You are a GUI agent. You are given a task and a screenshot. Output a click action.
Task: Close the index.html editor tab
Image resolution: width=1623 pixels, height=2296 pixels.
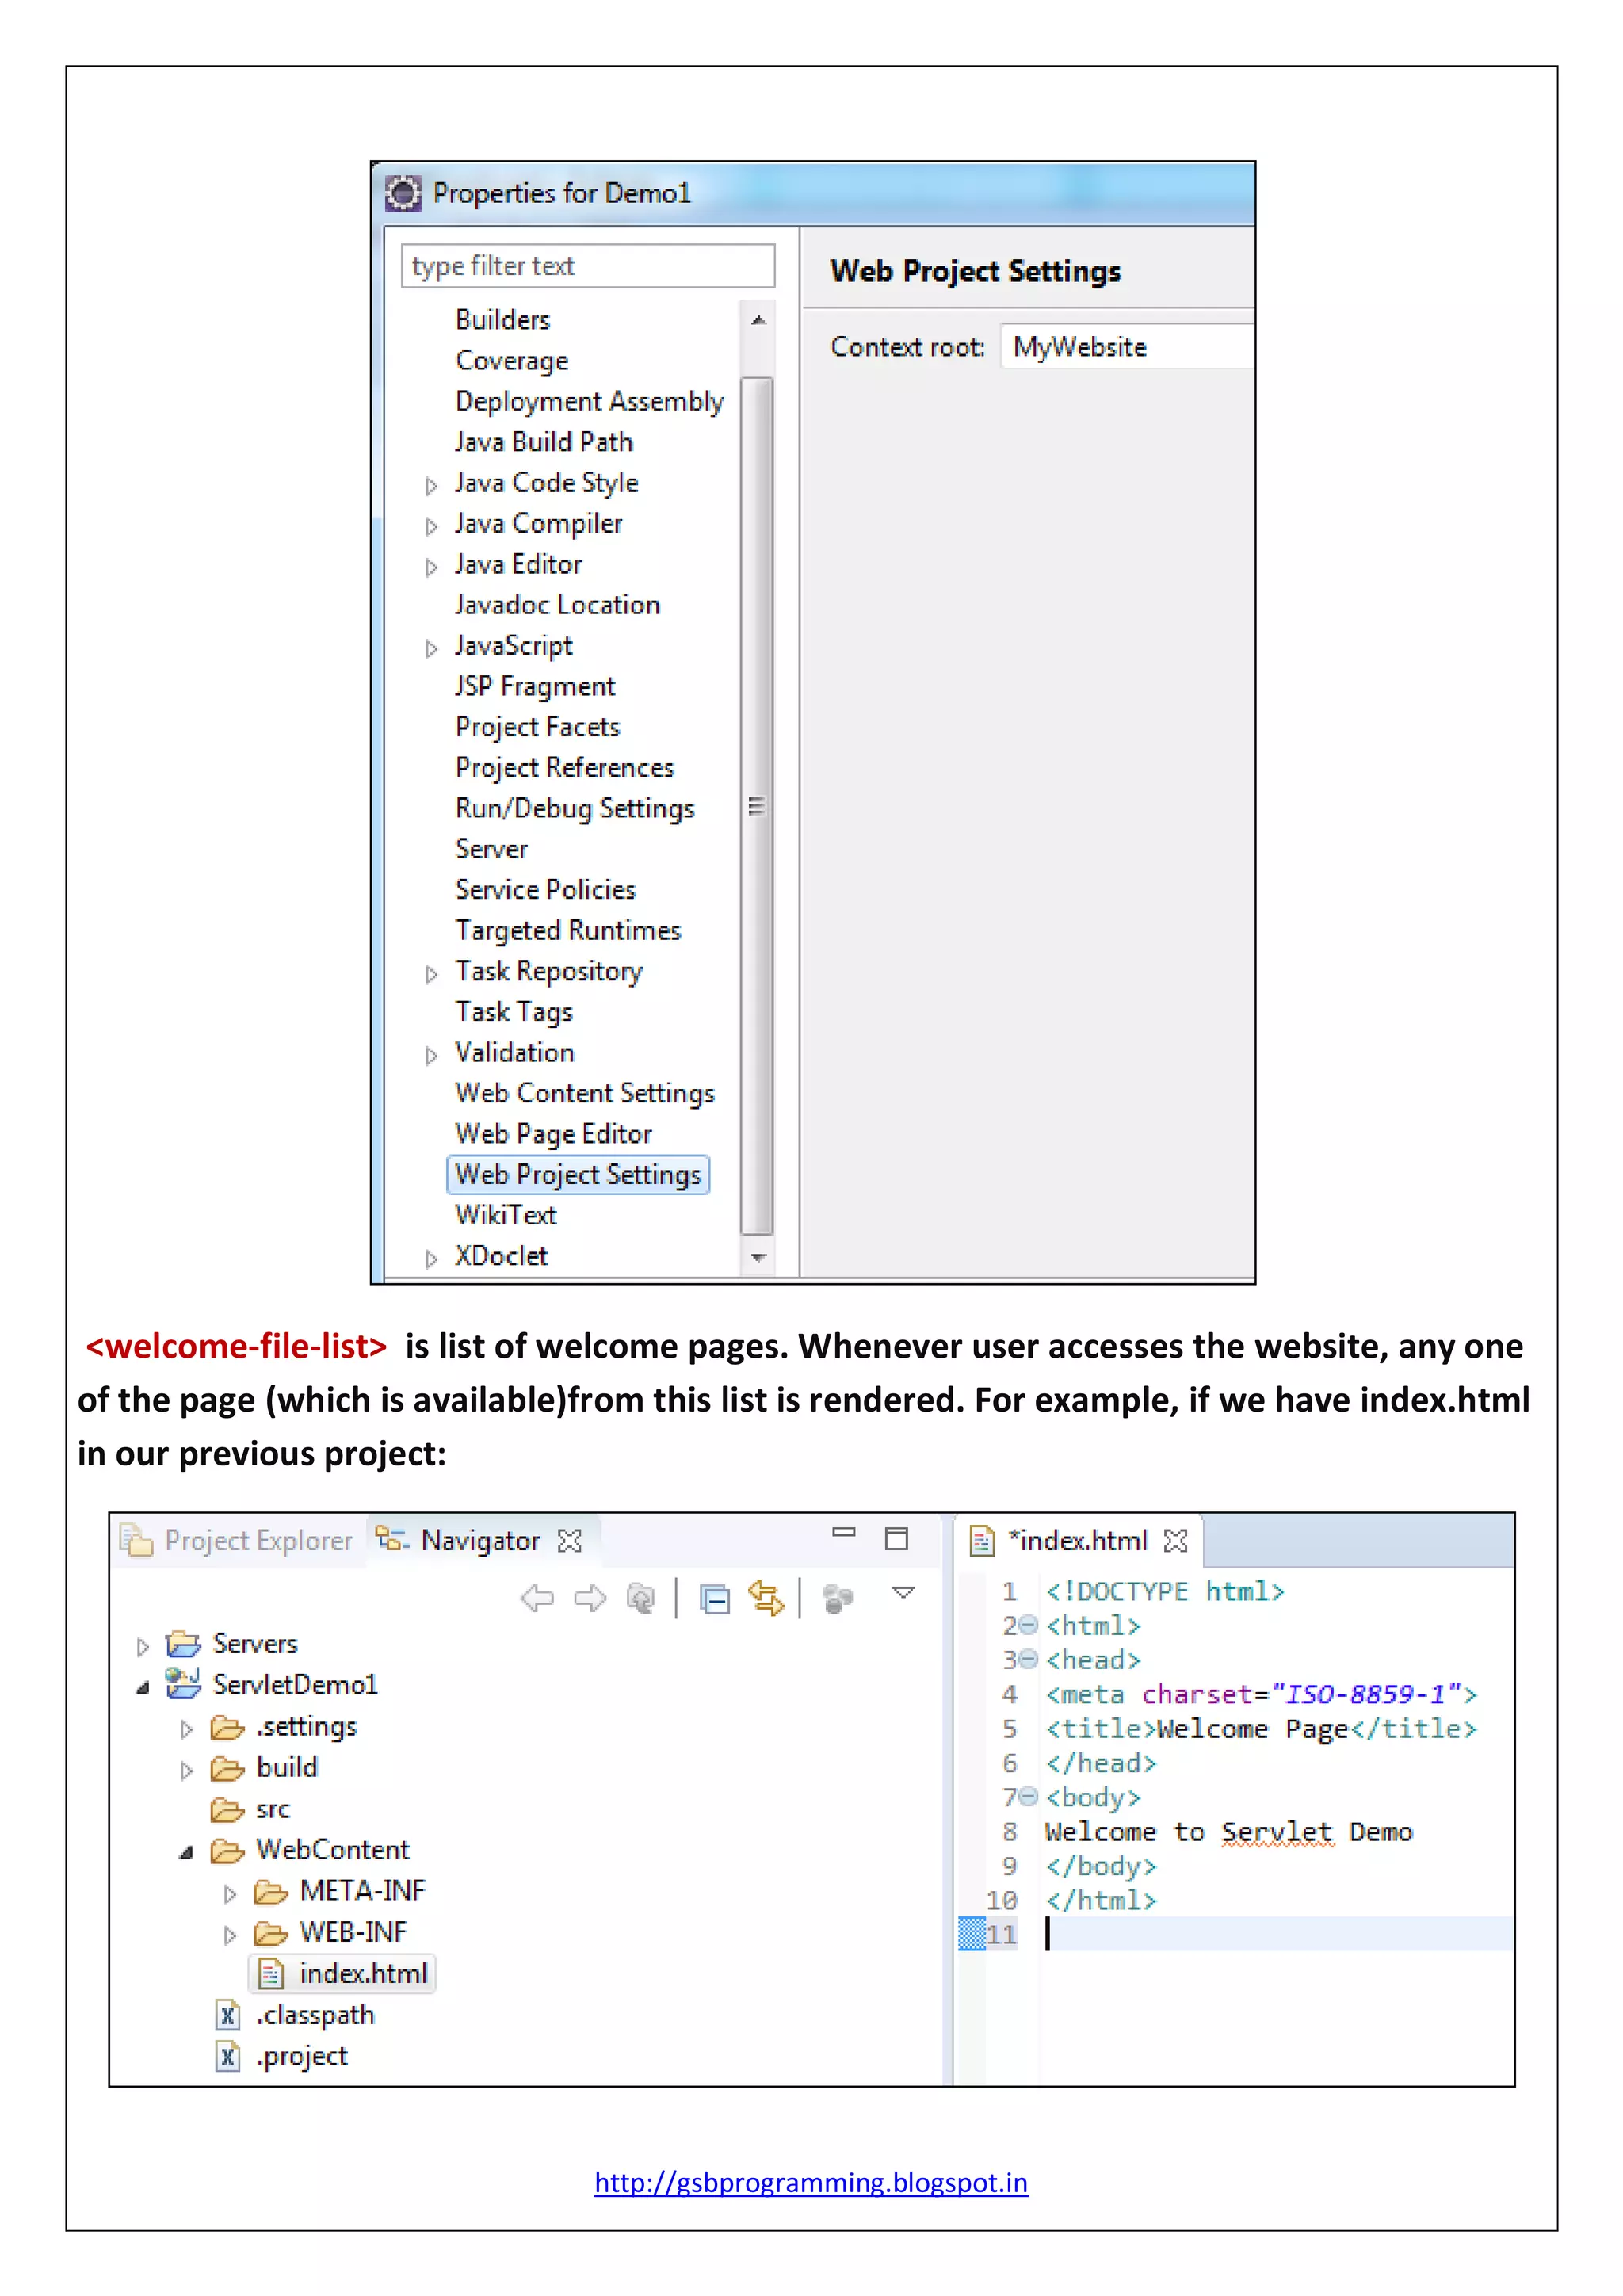(x=1176, y=1541)
